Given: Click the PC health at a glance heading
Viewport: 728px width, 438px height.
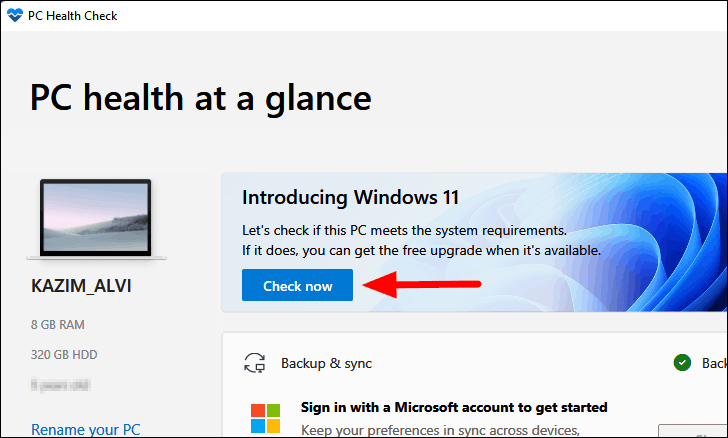Looking at the screenshot, I should [201, 98].
